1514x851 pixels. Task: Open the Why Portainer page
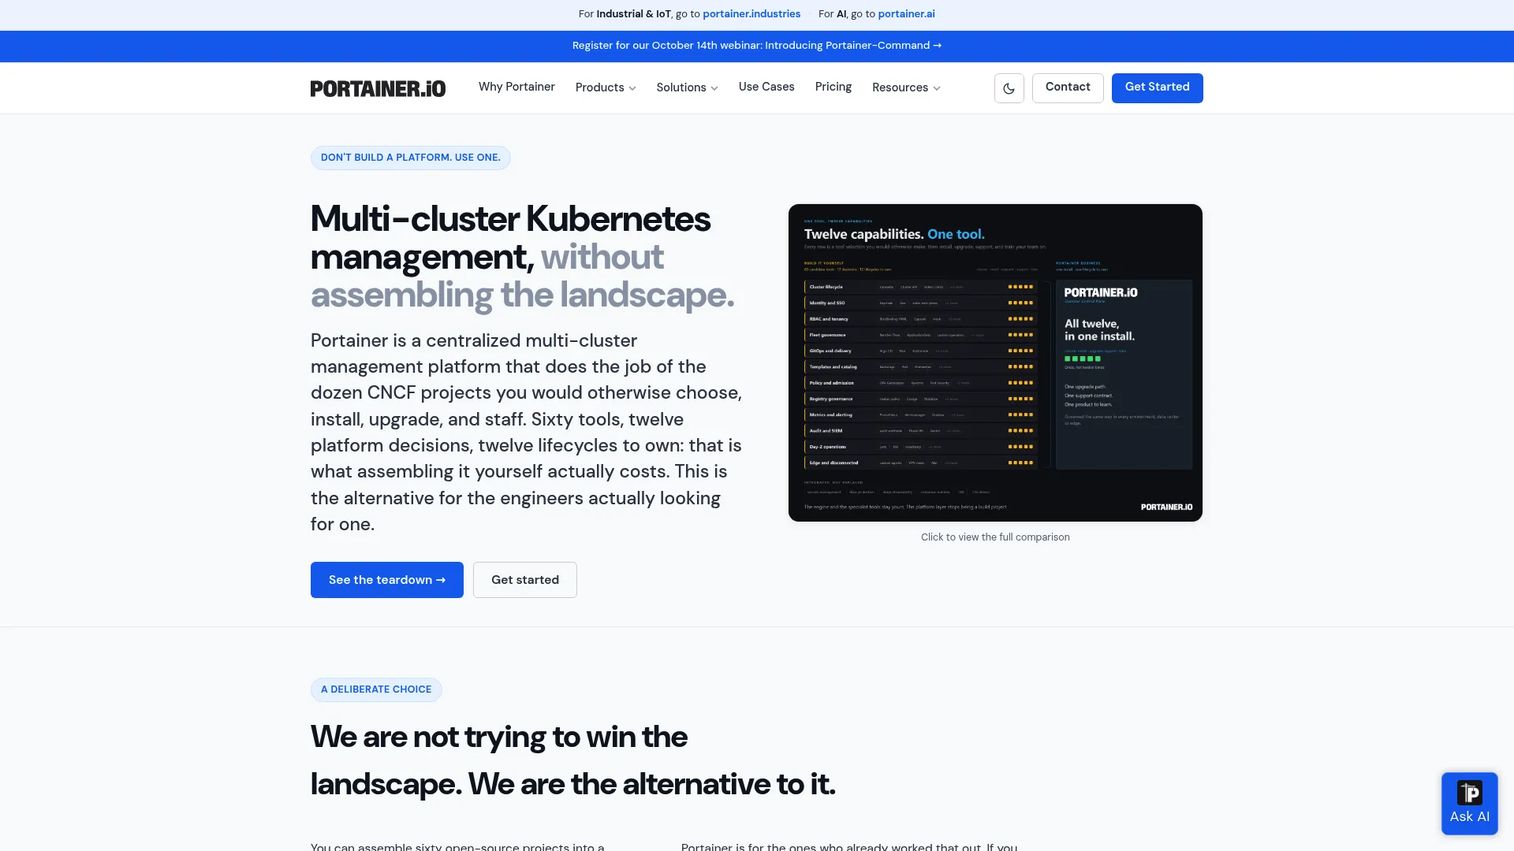click(x=516, y=87)
